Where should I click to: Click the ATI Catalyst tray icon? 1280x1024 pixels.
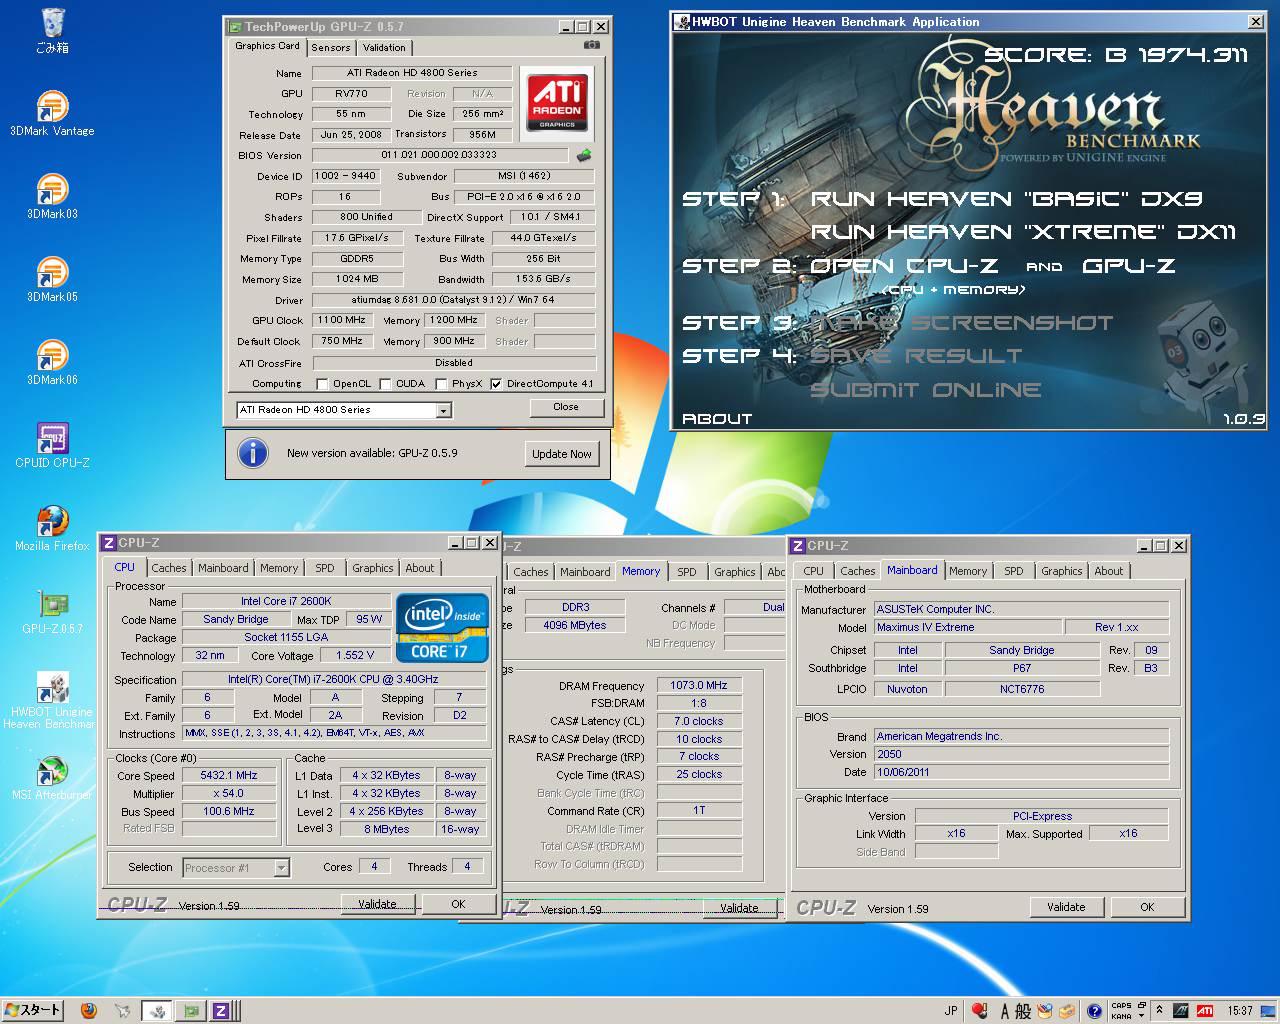point(1206,1011)
